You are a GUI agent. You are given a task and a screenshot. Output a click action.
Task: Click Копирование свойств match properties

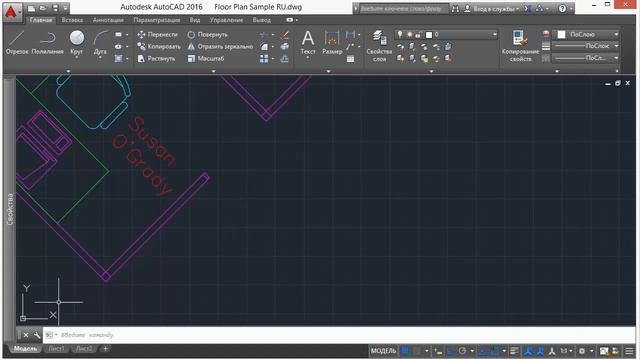(520, 46)
